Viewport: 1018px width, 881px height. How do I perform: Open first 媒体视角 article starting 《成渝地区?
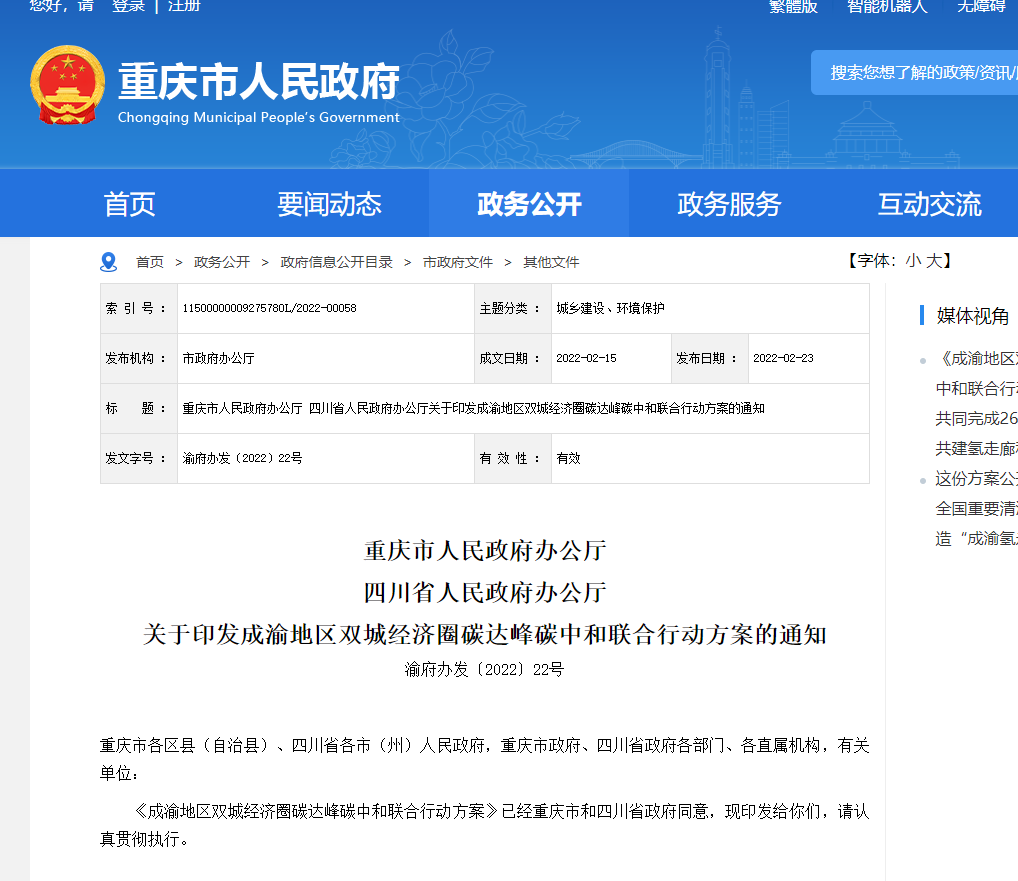[x=976, y=359]
